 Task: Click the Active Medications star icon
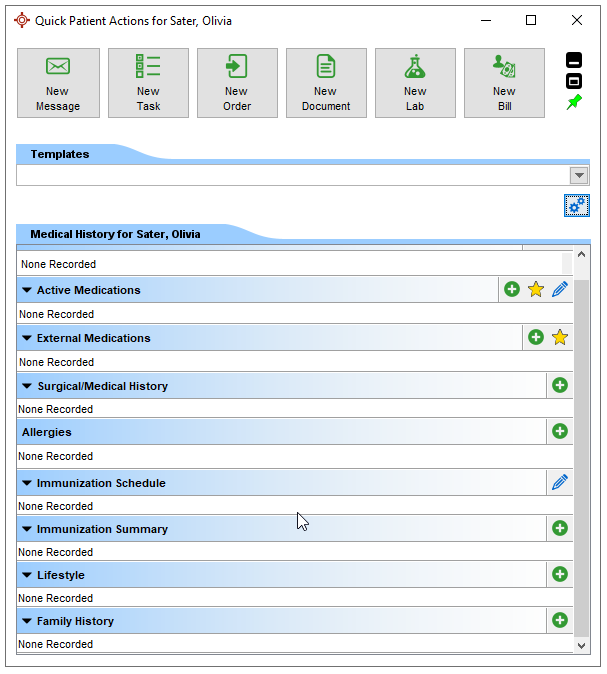point(536,289)
